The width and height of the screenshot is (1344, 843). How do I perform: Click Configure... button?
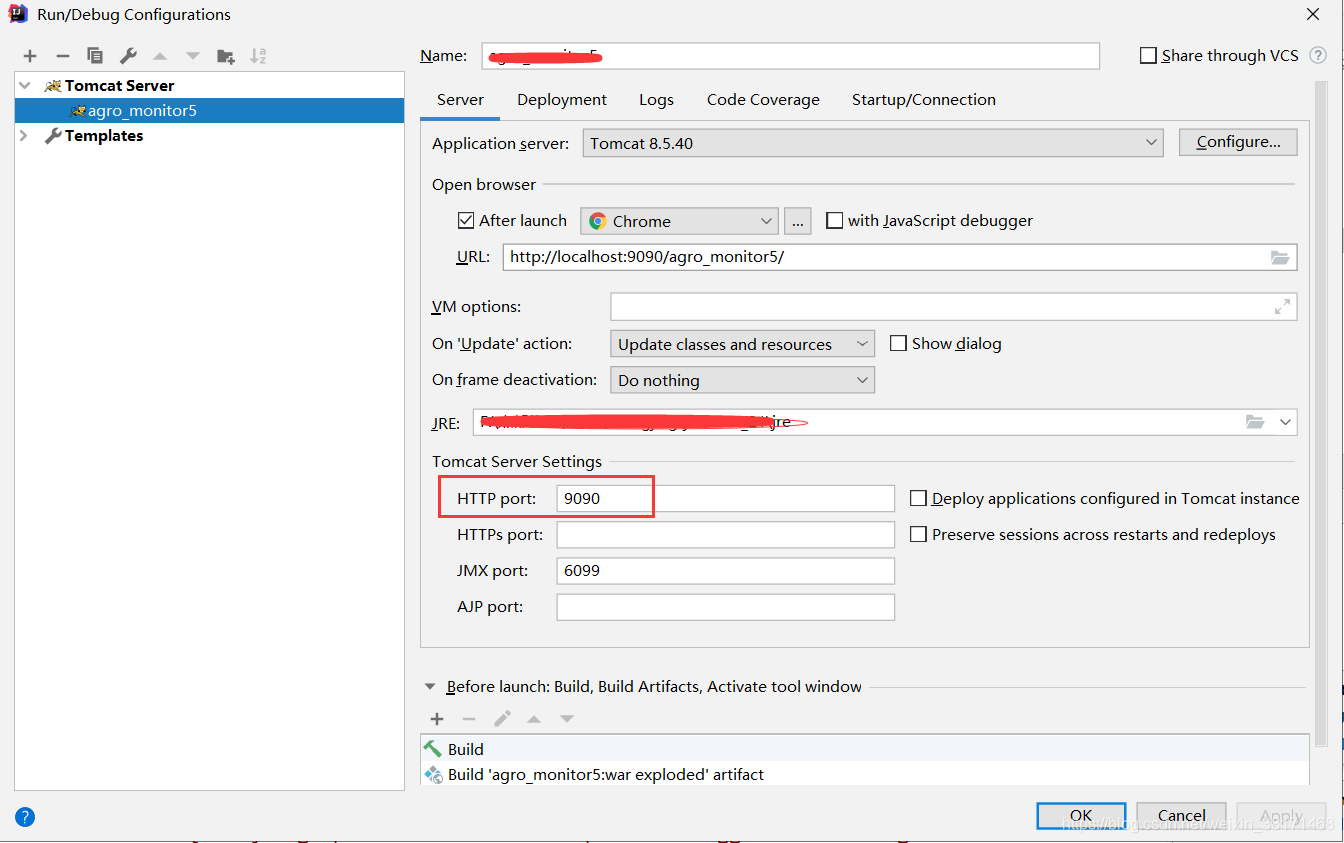[1238, 142]
